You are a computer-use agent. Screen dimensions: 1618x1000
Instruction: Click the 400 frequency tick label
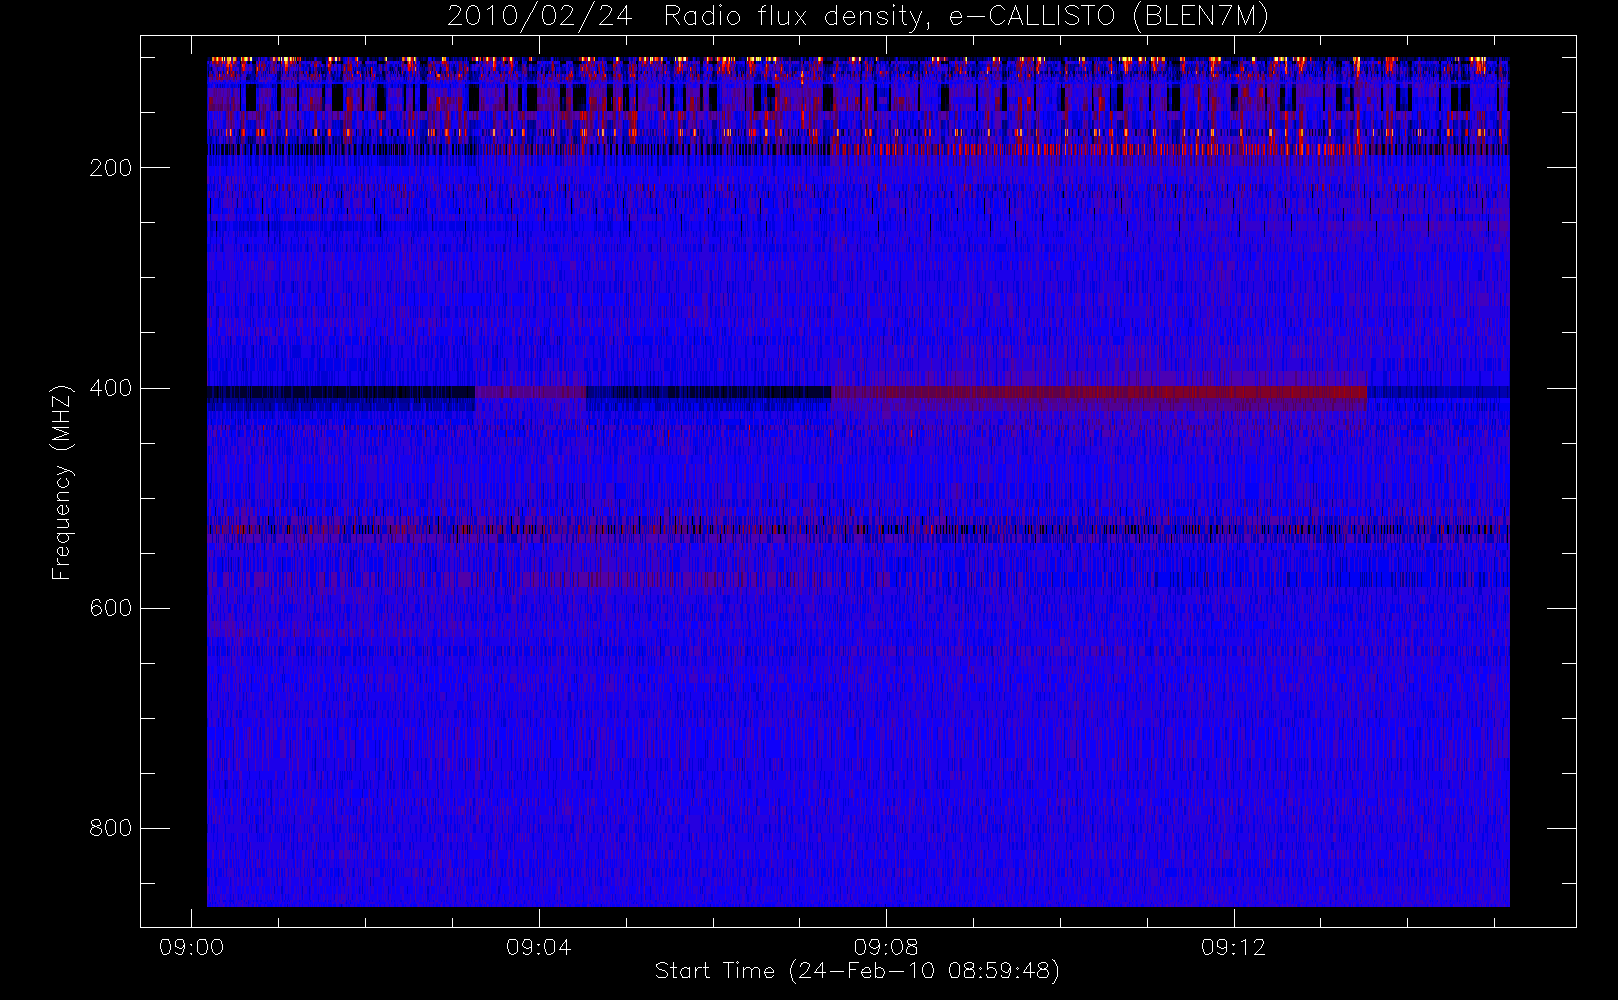click(x=110, y=388)
